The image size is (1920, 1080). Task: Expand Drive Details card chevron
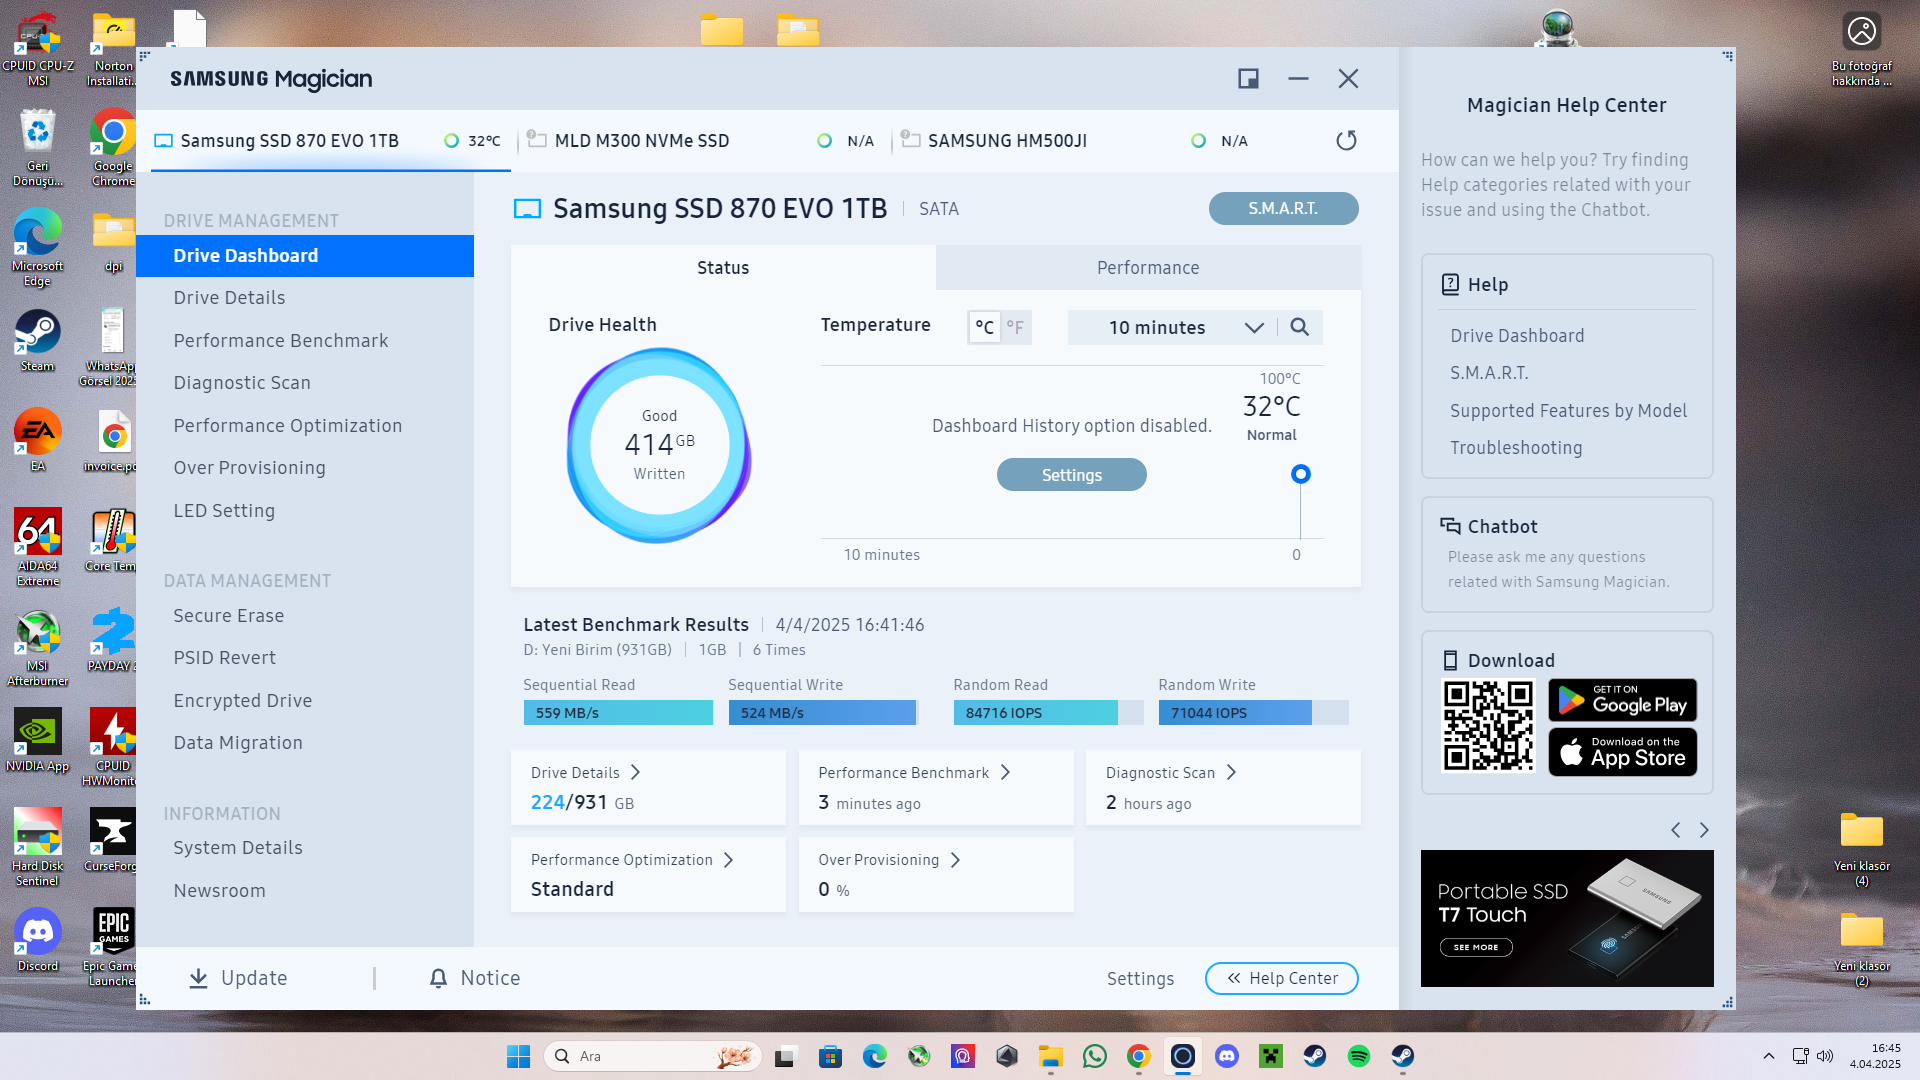coord(635,772)
